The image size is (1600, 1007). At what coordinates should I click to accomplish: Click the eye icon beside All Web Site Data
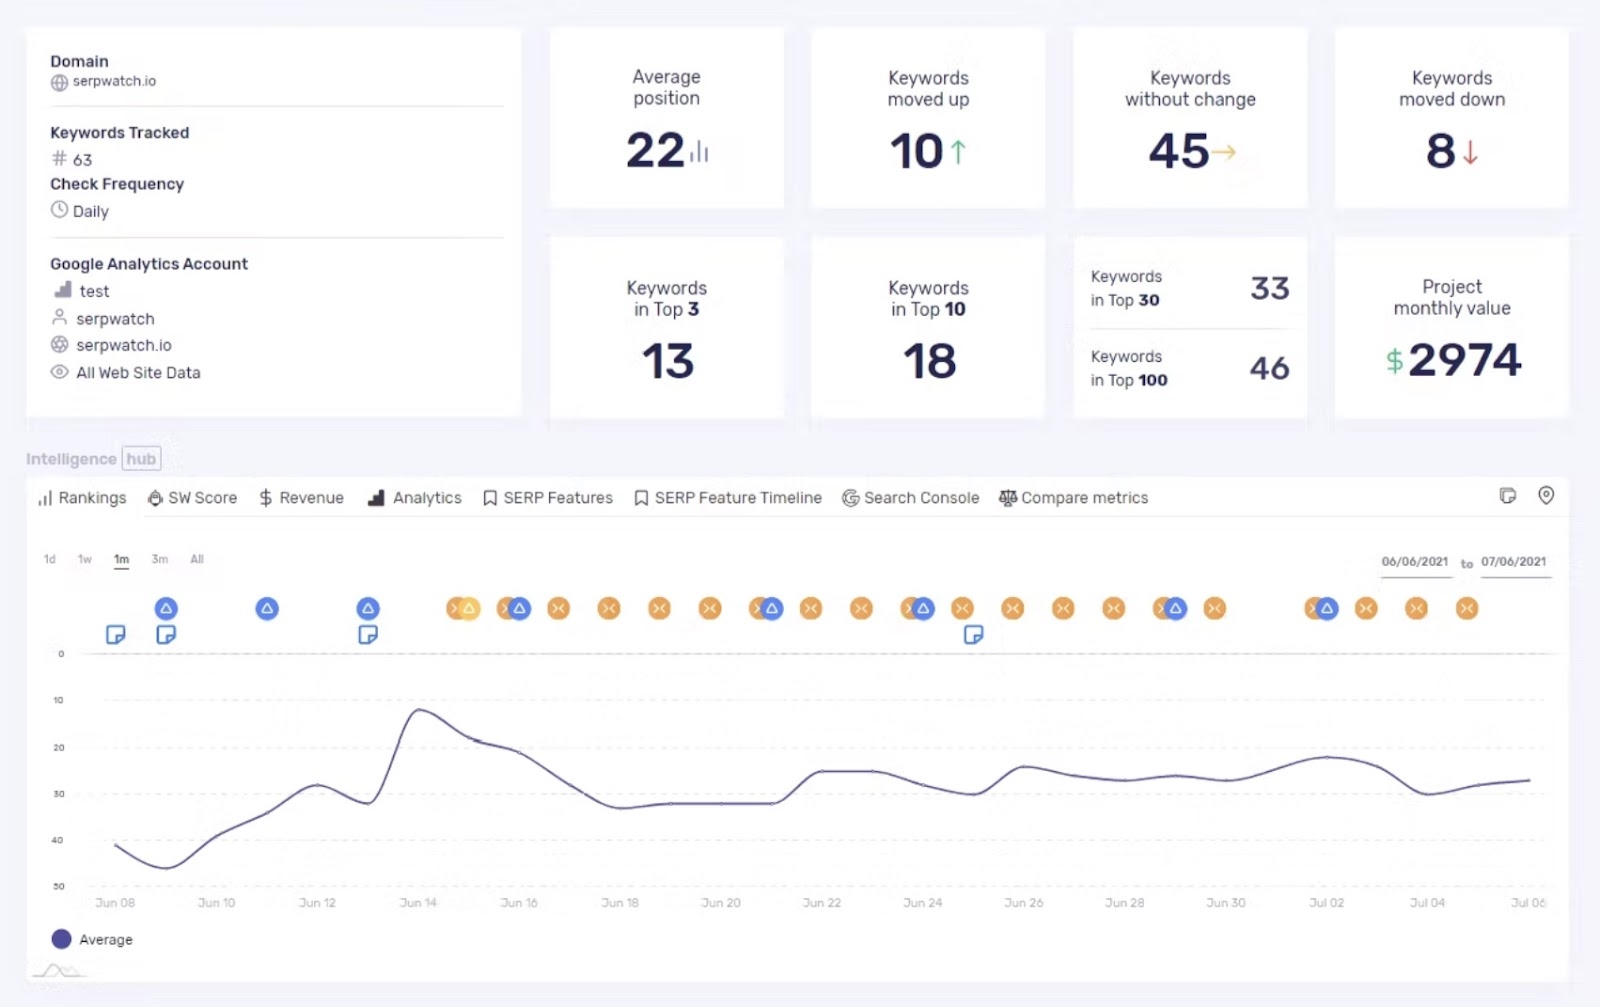click(60, 372)
